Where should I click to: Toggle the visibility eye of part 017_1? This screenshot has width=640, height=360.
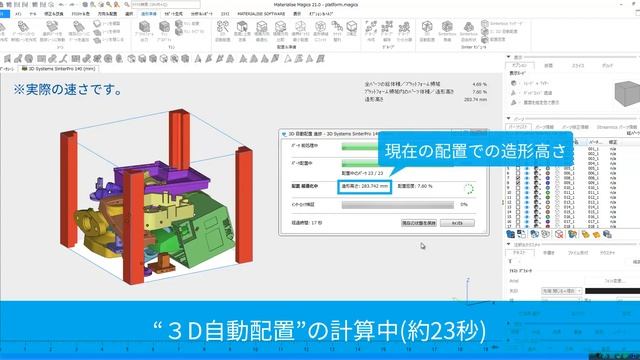pos(527,222)
